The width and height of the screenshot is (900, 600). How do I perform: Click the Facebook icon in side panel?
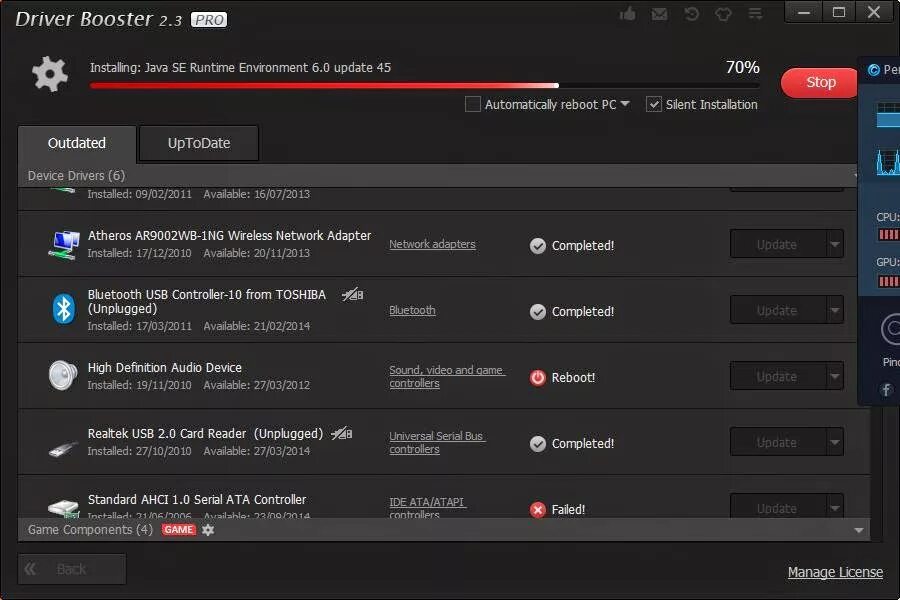coord(886,390)
